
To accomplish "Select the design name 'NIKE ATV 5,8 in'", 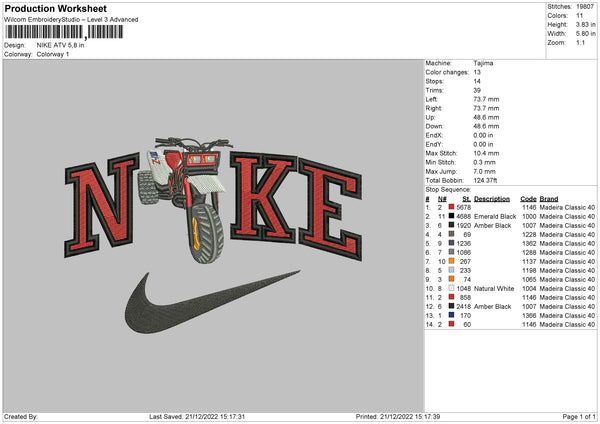I will tap(60, 45).
